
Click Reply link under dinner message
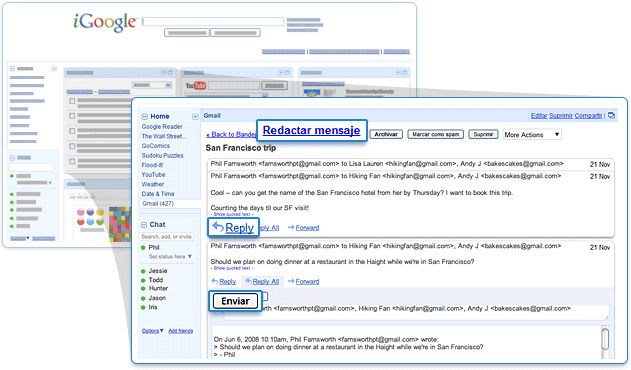227,282
